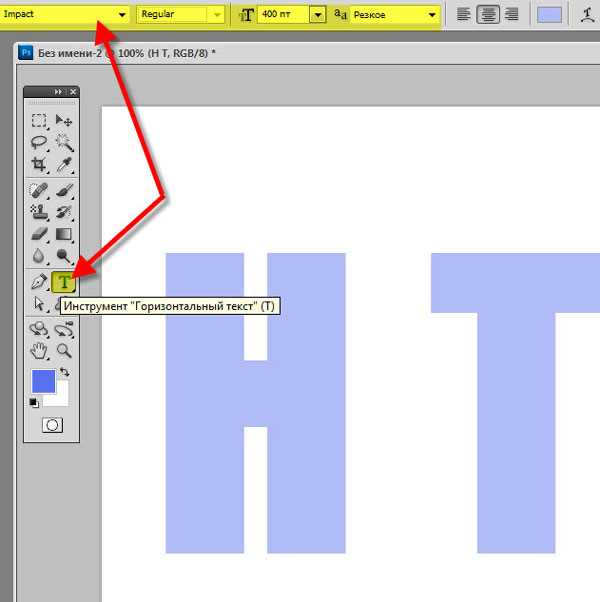The height and width of the screenshot is (602, 600).
Task: Select the Magic Wand tool
Action: [64, 142]
